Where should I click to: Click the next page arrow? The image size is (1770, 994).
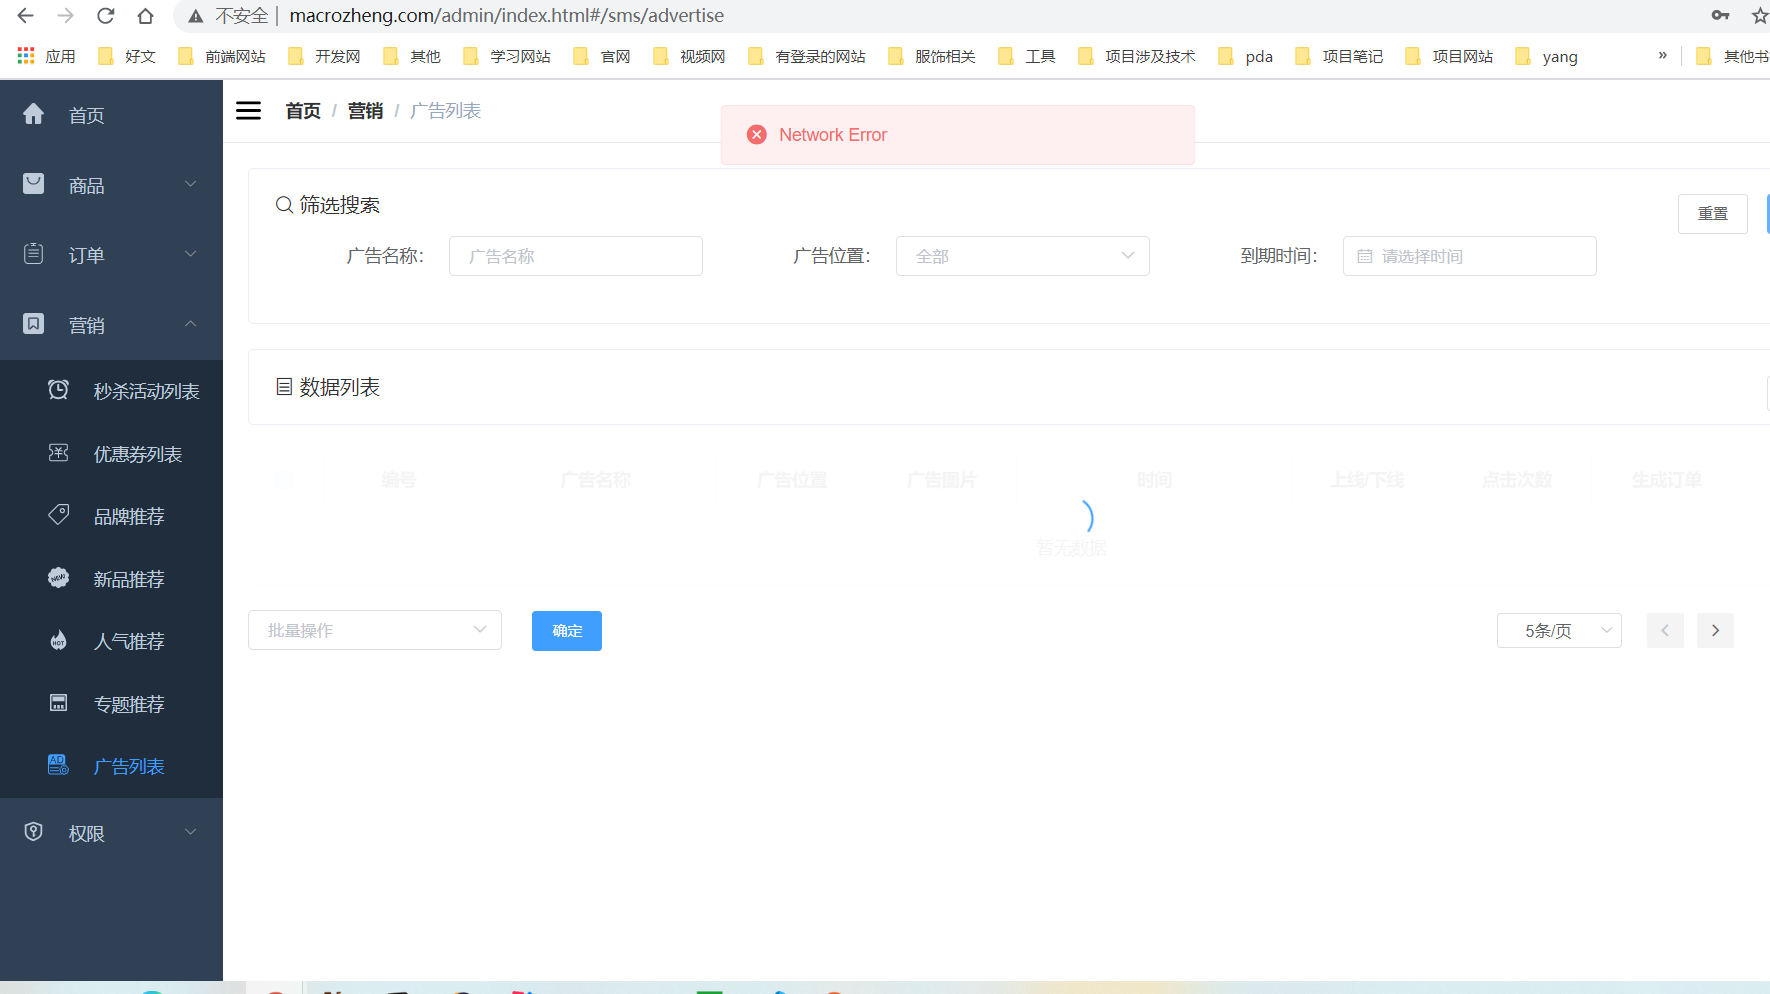tap(1715, 630)
